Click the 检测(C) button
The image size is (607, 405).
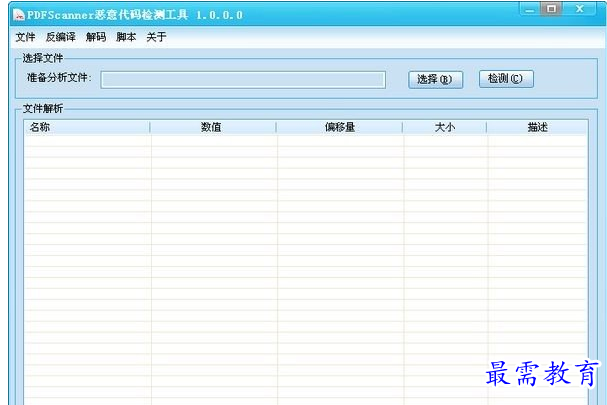pos(506,79)
